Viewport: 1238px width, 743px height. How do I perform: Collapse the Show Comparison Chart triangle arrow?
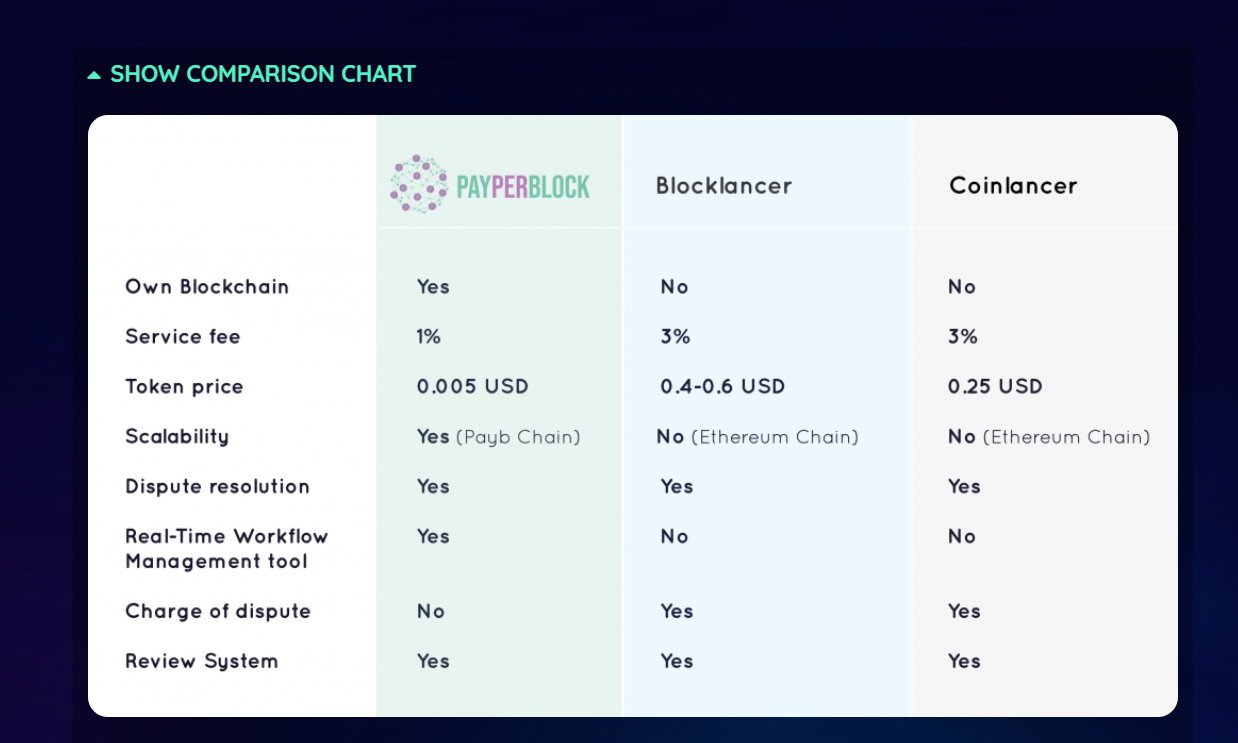[94, 75]
